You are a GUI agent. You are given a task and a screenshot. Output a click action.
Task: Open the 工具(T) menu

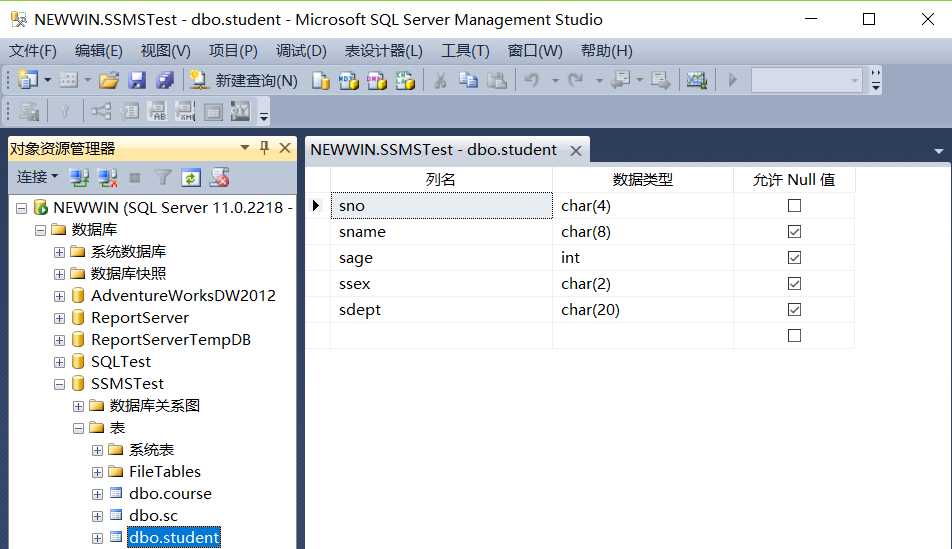tap(465, 51)
